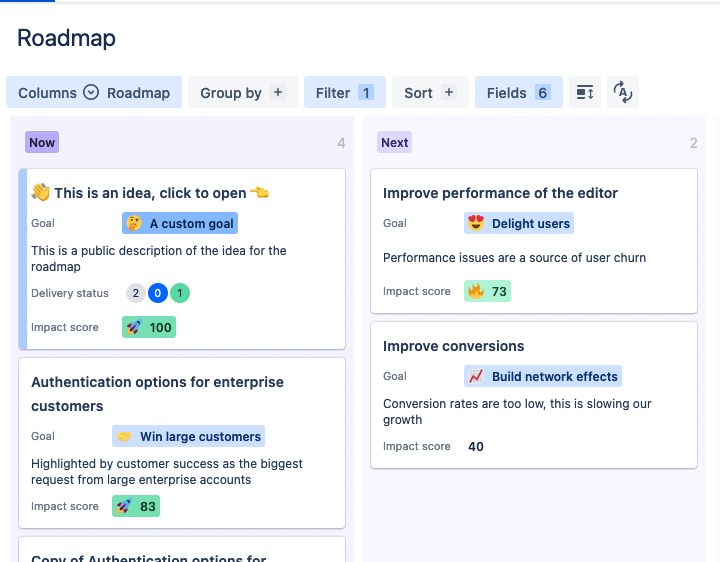Click the Build network effects goal tag
This screenshot has height=562, width=720.
(543, 376)
